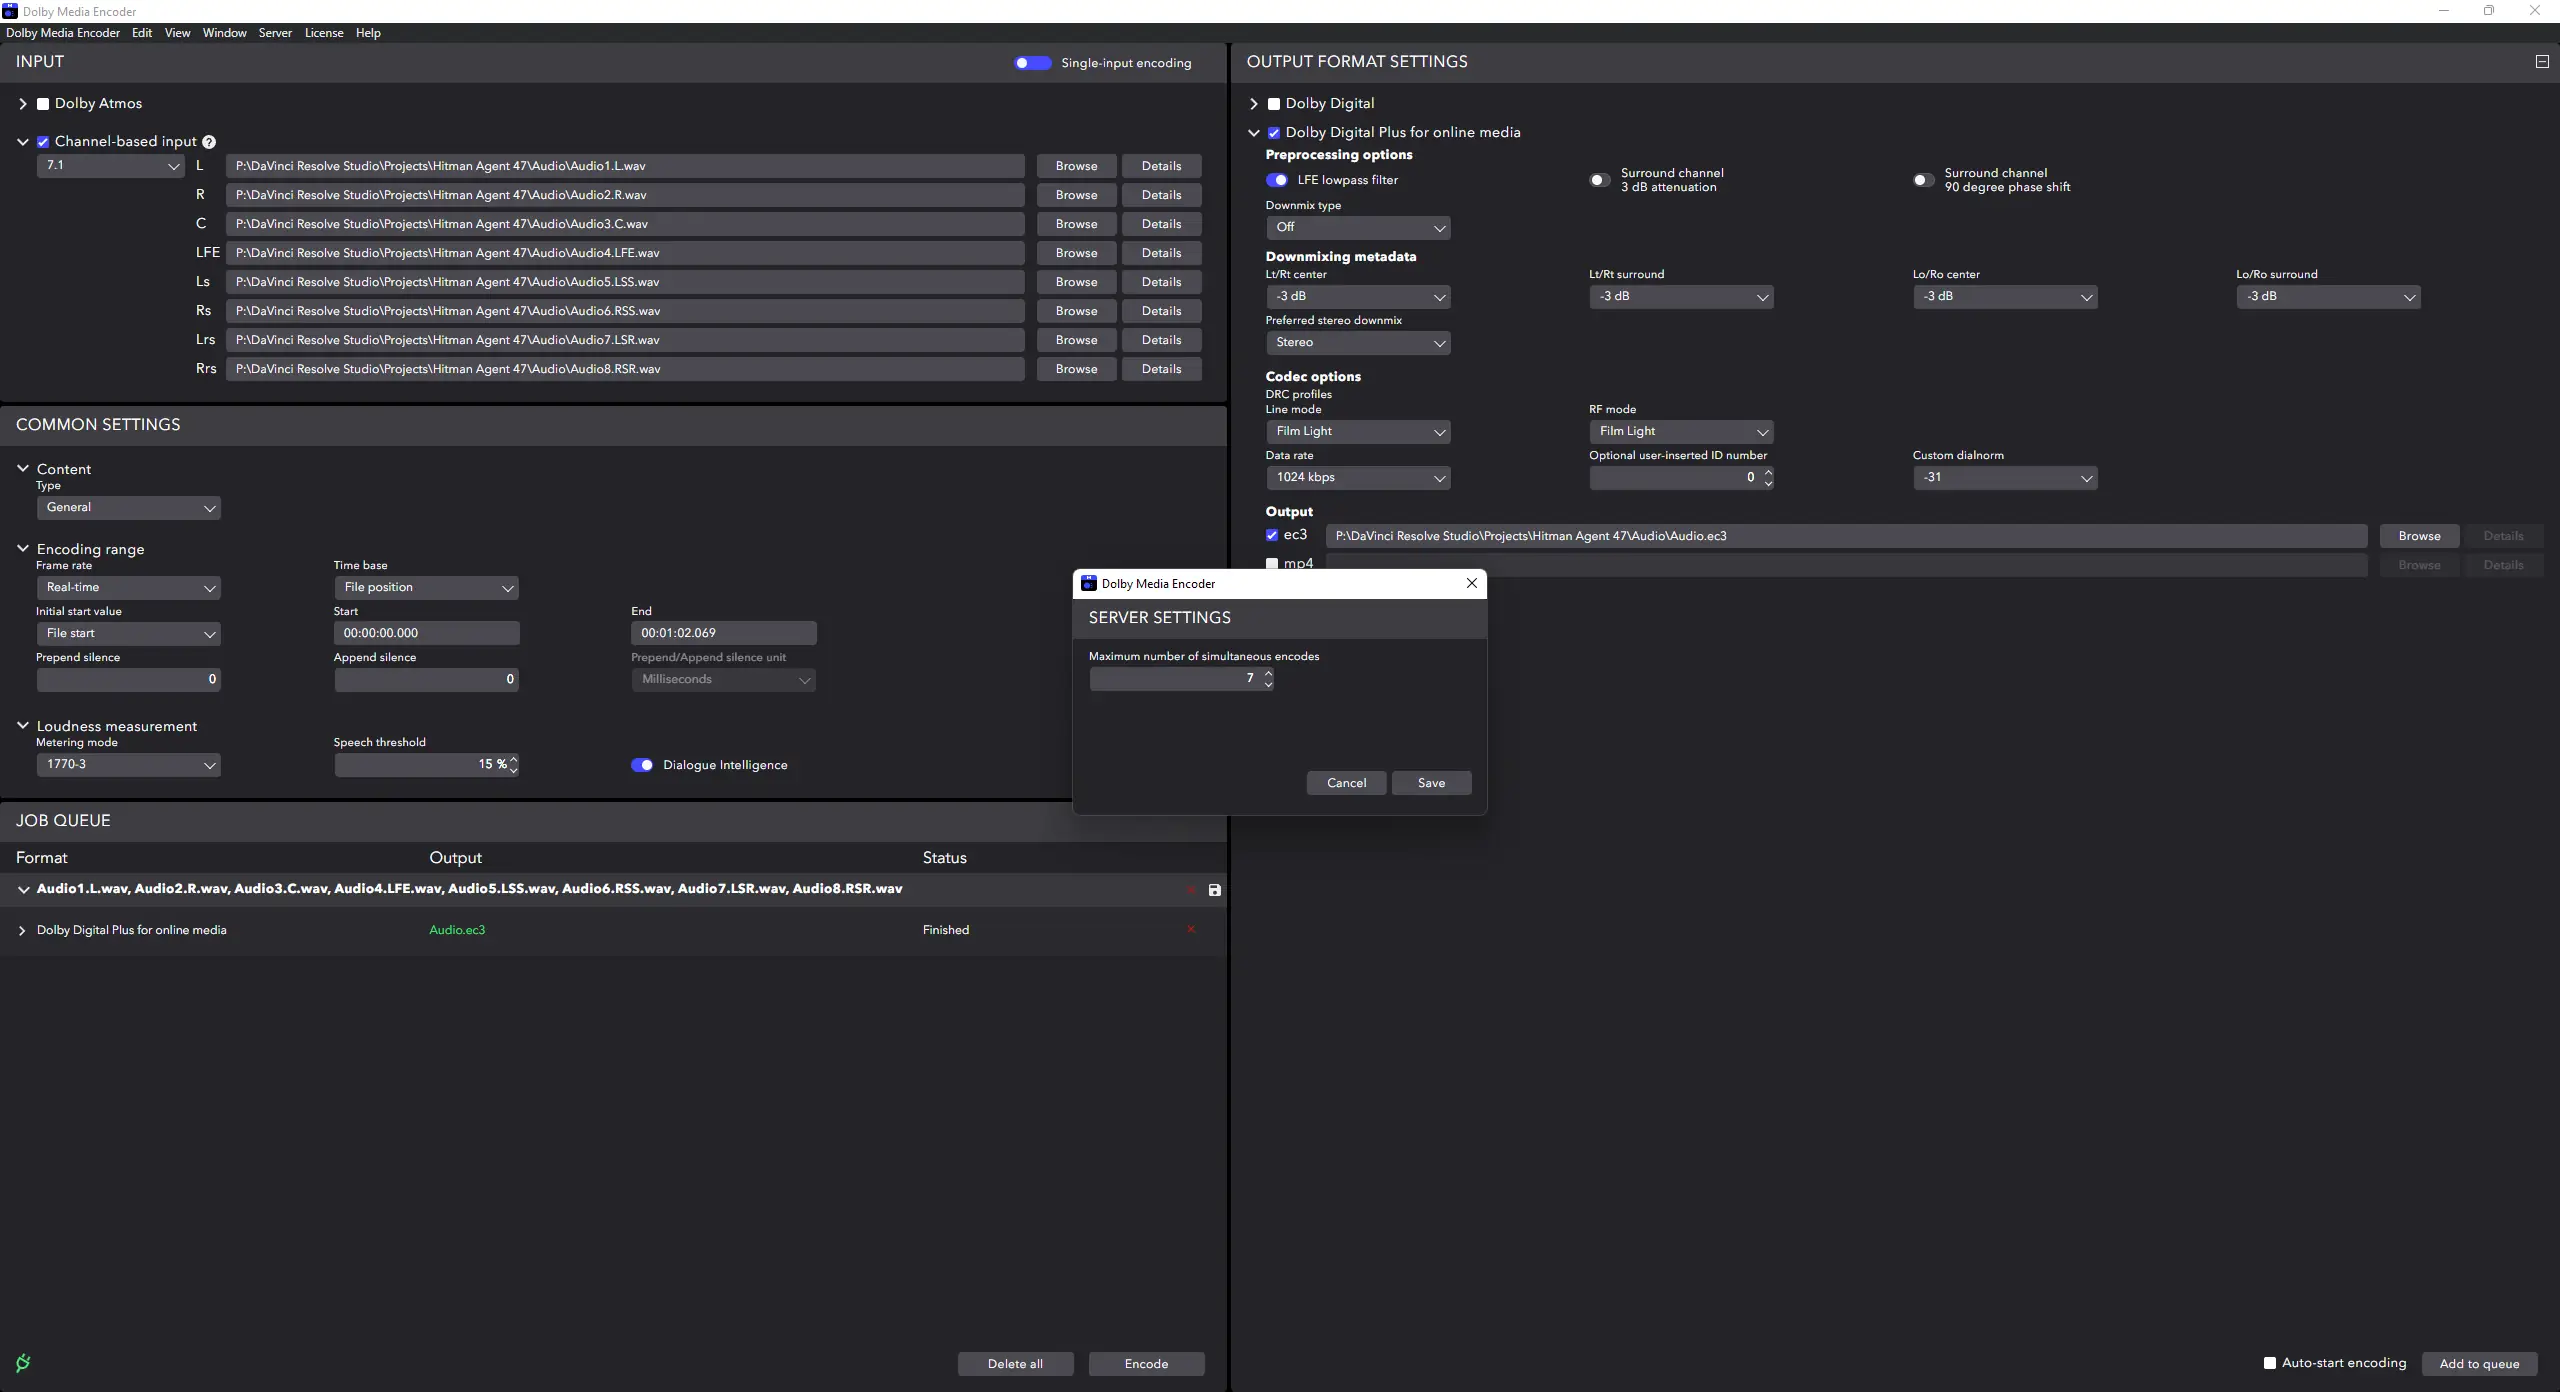
Task: Collapse Output Format Settings panel with minus icon
Action: [x=2541, y=62]
